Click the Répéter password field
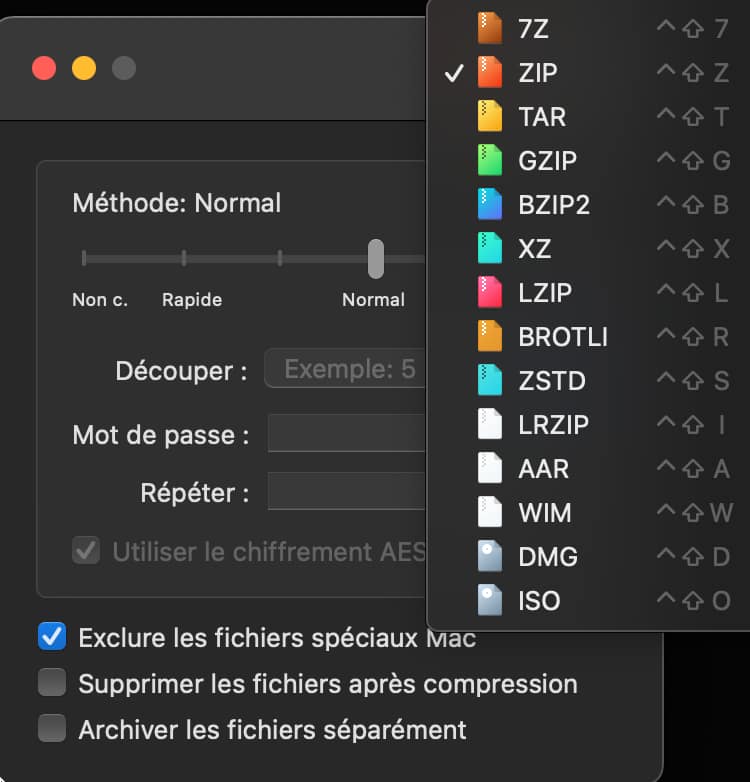This screenshot has height=782, width=750. point(347,493)
